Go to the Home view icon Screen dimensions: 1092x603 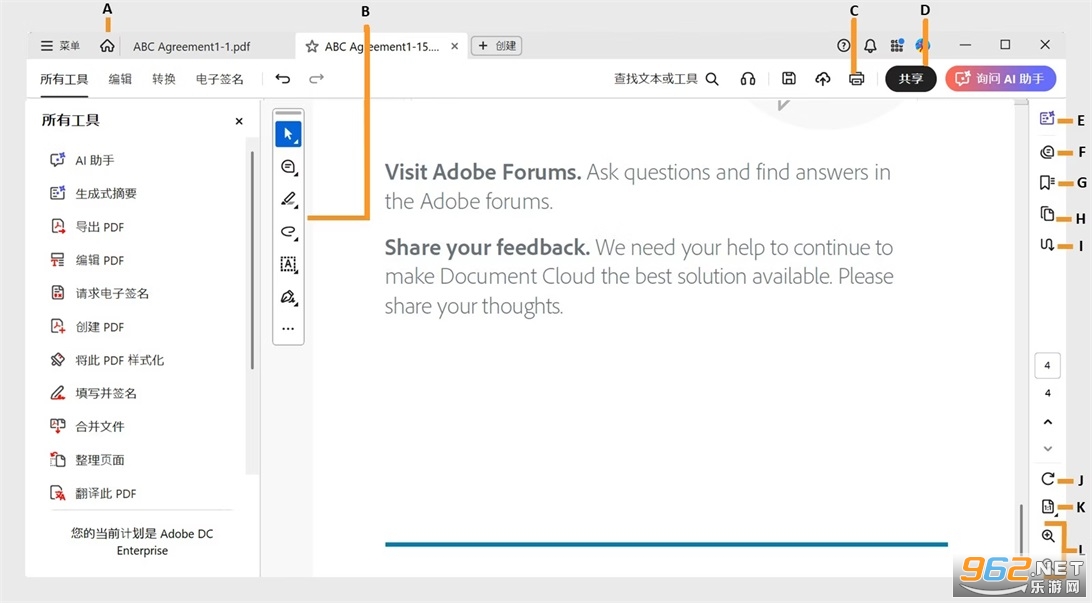(107, 46)
